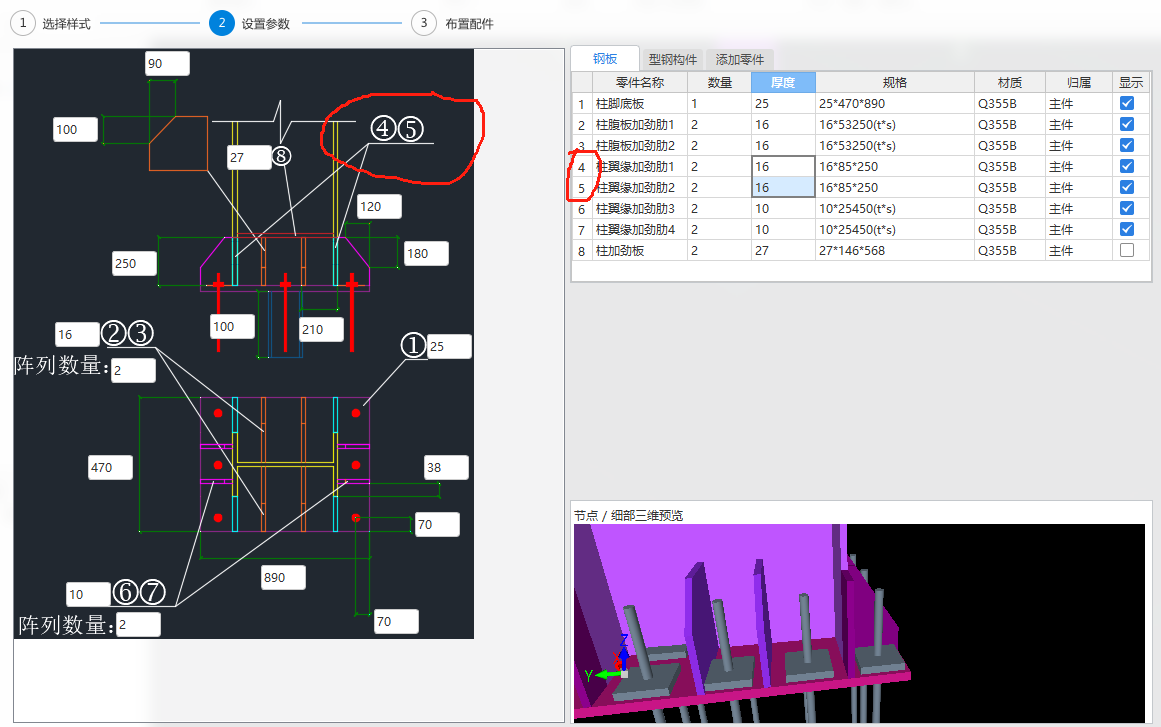The height and width of the screenshot is (727, 1161).
Task: Edit the 120 dimension field
Action: coord(379,207)
